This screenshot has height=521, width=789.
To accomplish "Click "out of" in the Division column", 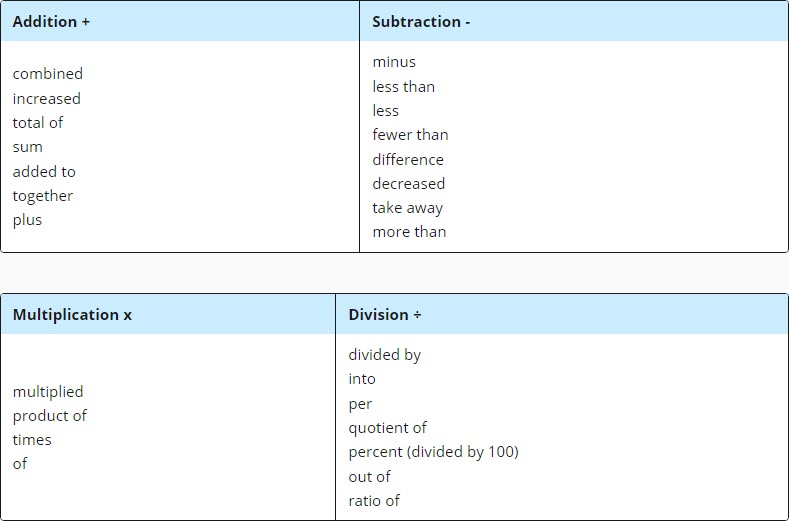I will click(x=369, y=476).
